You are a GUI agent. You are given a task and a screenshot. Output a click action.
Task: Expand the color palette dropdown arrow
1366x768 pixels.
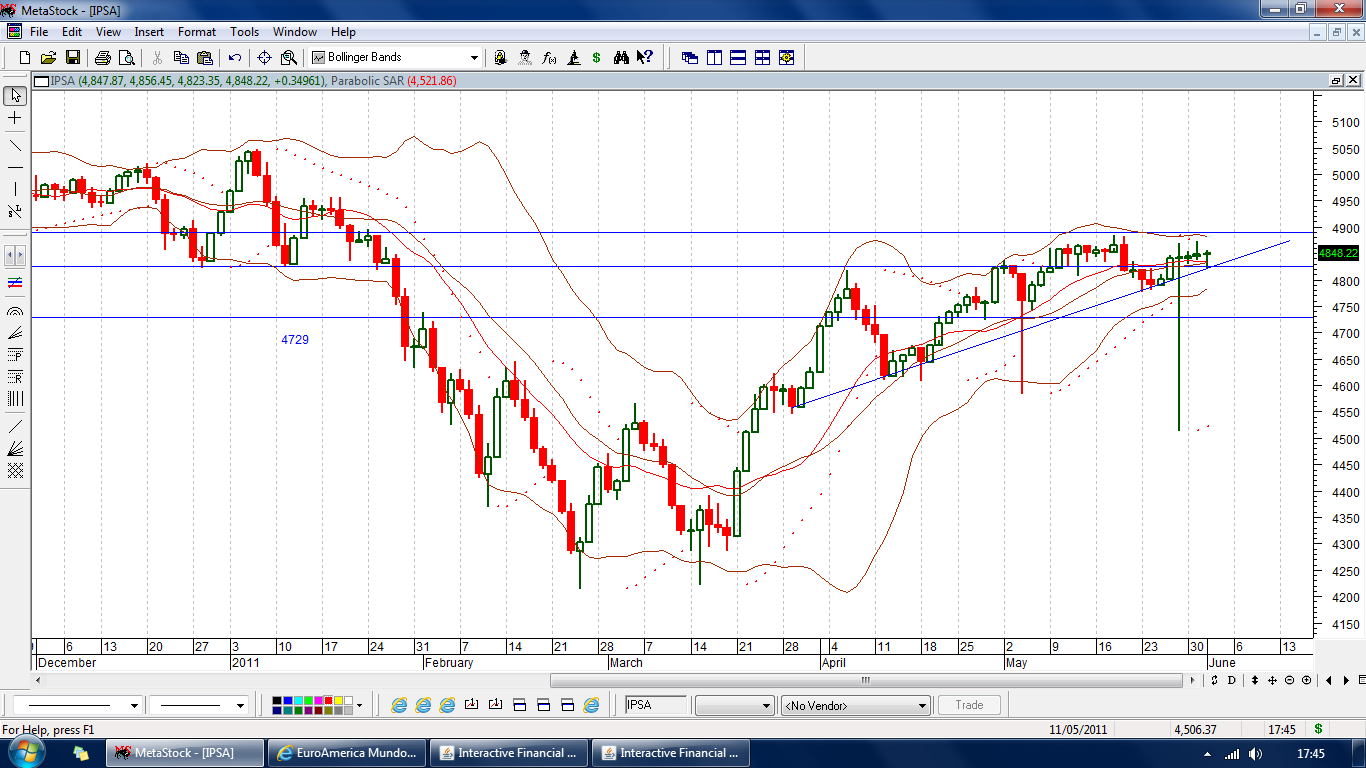tap(359, 706)
